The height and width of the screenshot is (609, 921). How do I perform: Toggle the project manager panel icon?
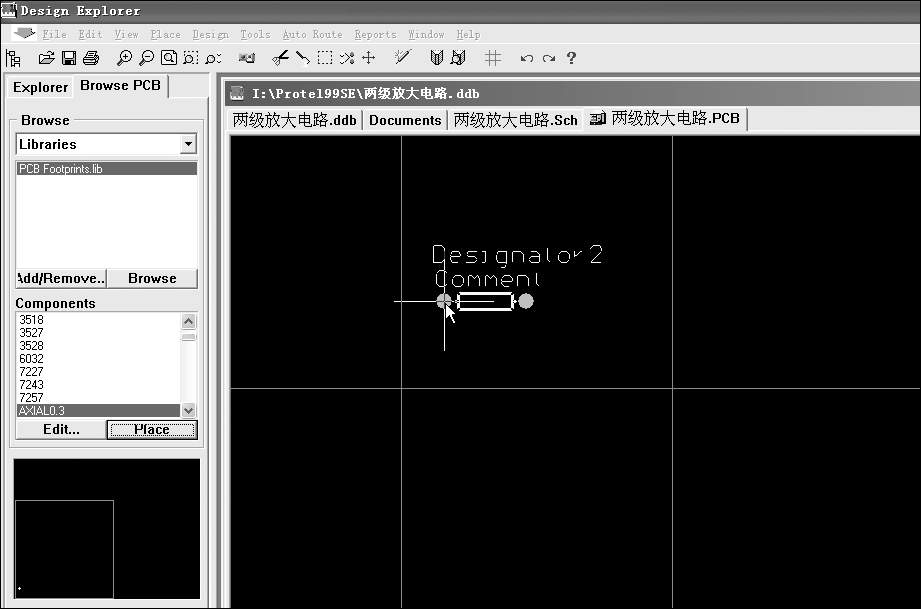(x=13, y=59)
